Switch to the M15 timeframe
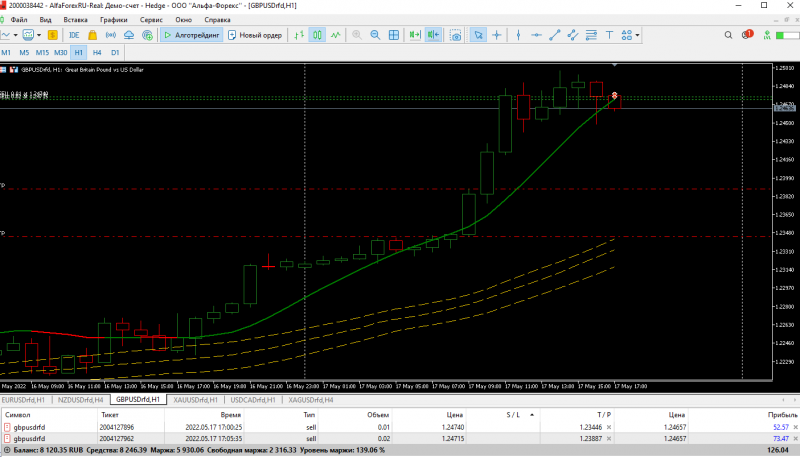Viewport: 800px width, 457px height. pyautogui.click(x=42, y=53)
